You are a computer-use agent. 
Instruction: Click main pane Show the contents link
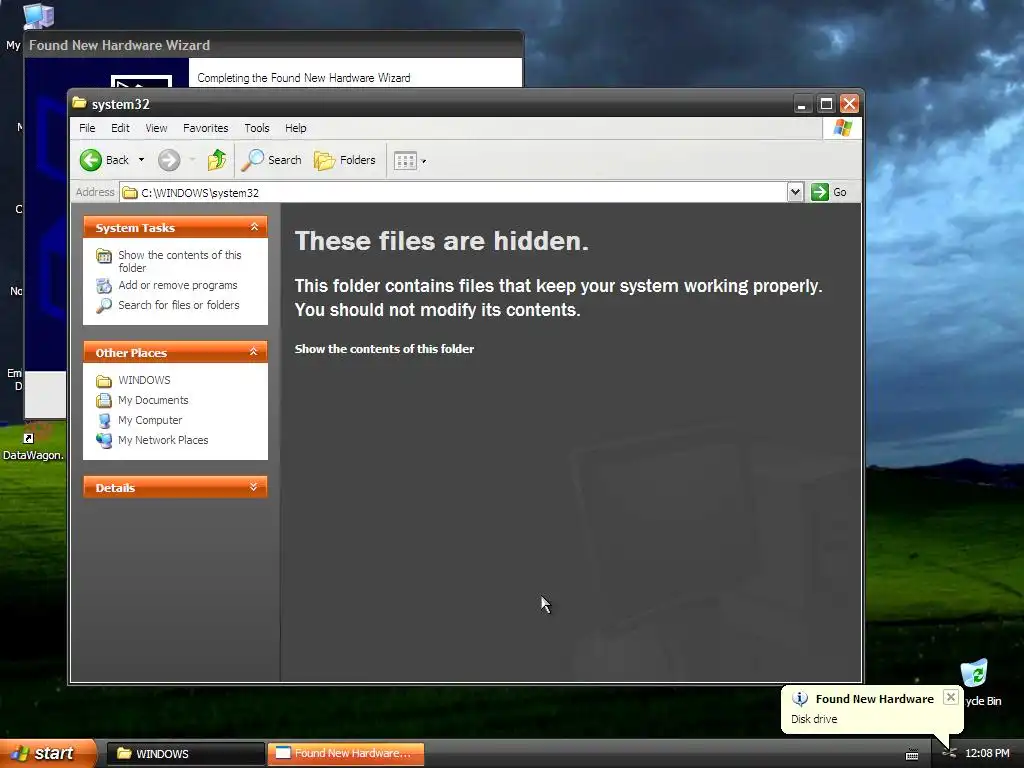(x=384, y=349)
